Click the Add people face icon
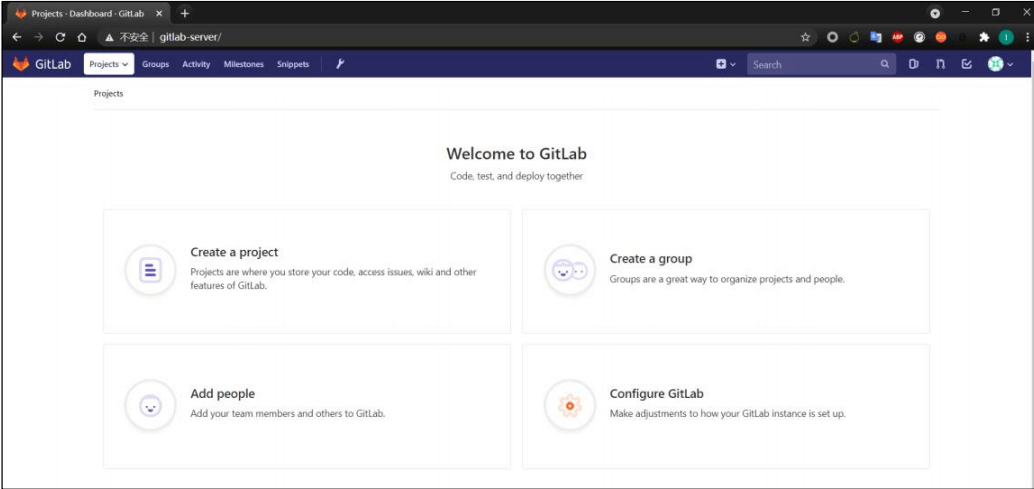Viewport: 1034px width, 489px height. point(150,405)
